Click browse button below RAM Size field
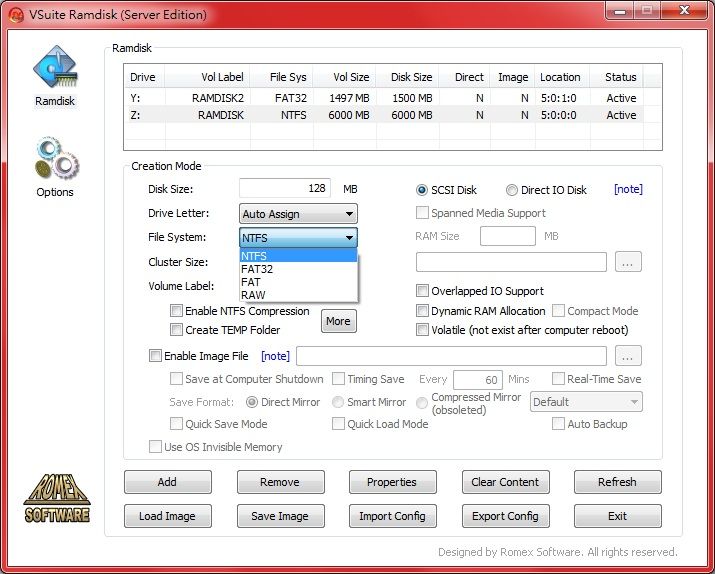 tap(628, 262)
